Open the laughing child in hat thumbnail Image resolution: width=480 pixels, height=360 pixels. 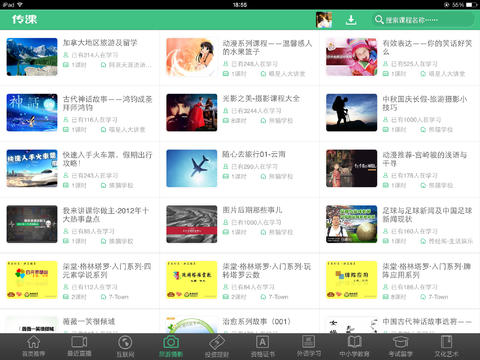(352, 57)
